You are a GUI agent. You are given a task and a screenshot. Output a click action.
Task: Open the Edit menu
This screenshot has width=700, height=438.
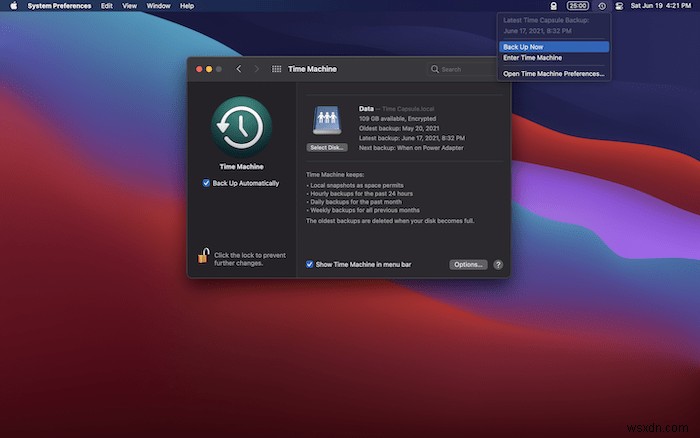click(x=107, y=6)
